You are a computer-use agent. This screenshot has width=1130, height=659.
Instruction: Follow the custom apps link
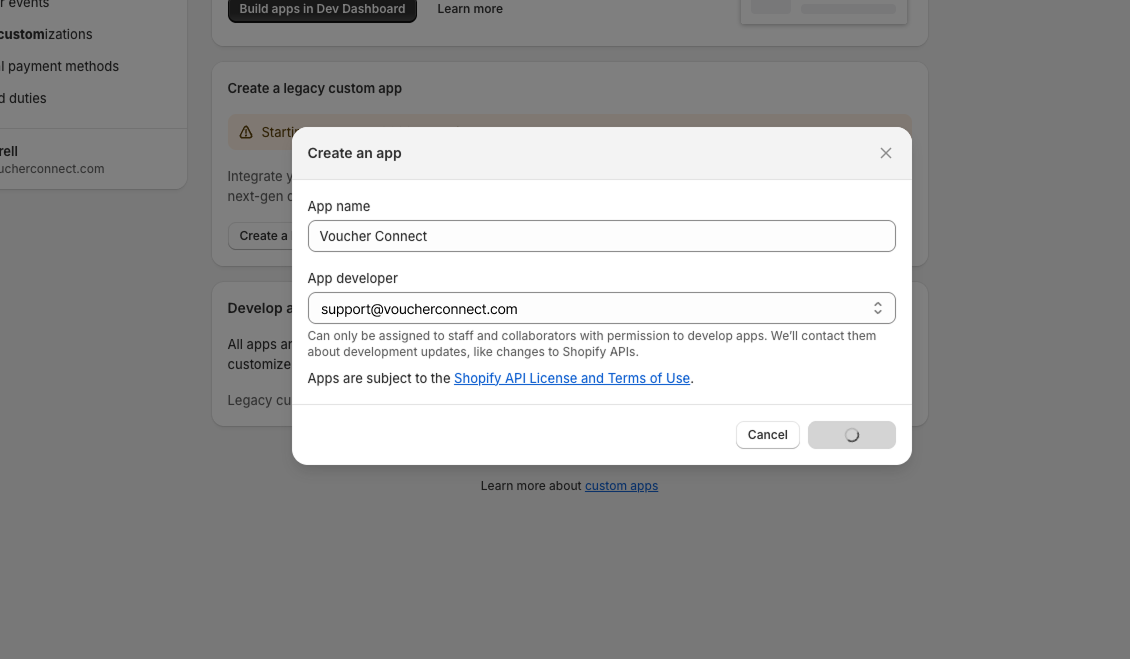click(x=621, y=486)
